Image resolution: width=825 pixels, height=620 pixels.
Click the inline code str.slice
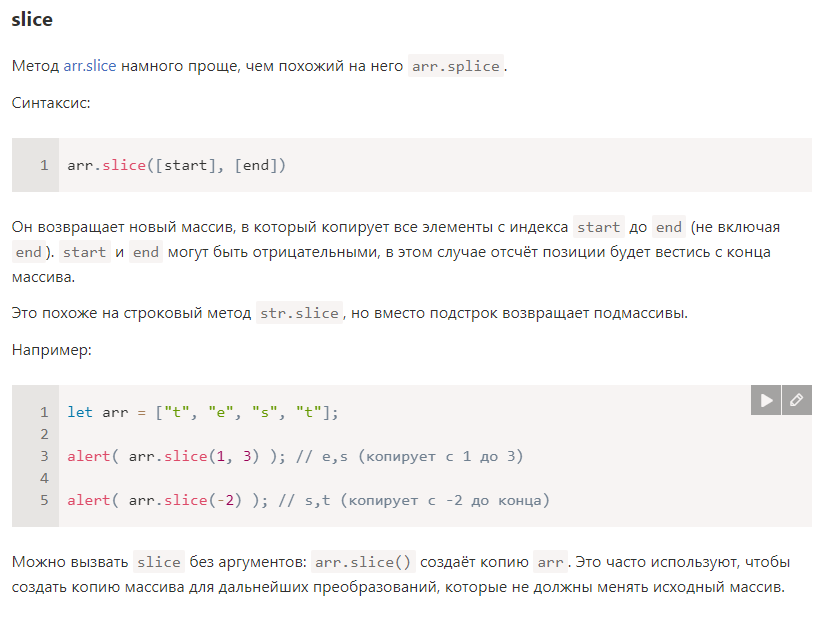click(299, 313)
